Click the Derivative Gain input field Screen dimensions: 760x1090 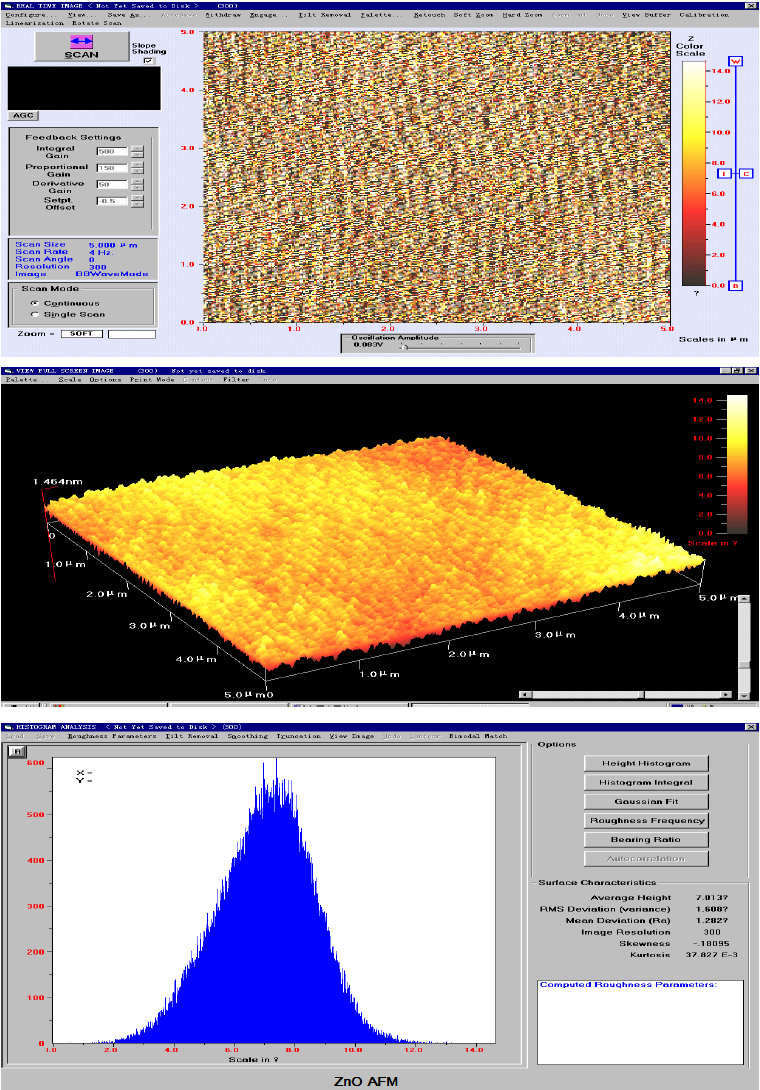[x=110, y=185]
